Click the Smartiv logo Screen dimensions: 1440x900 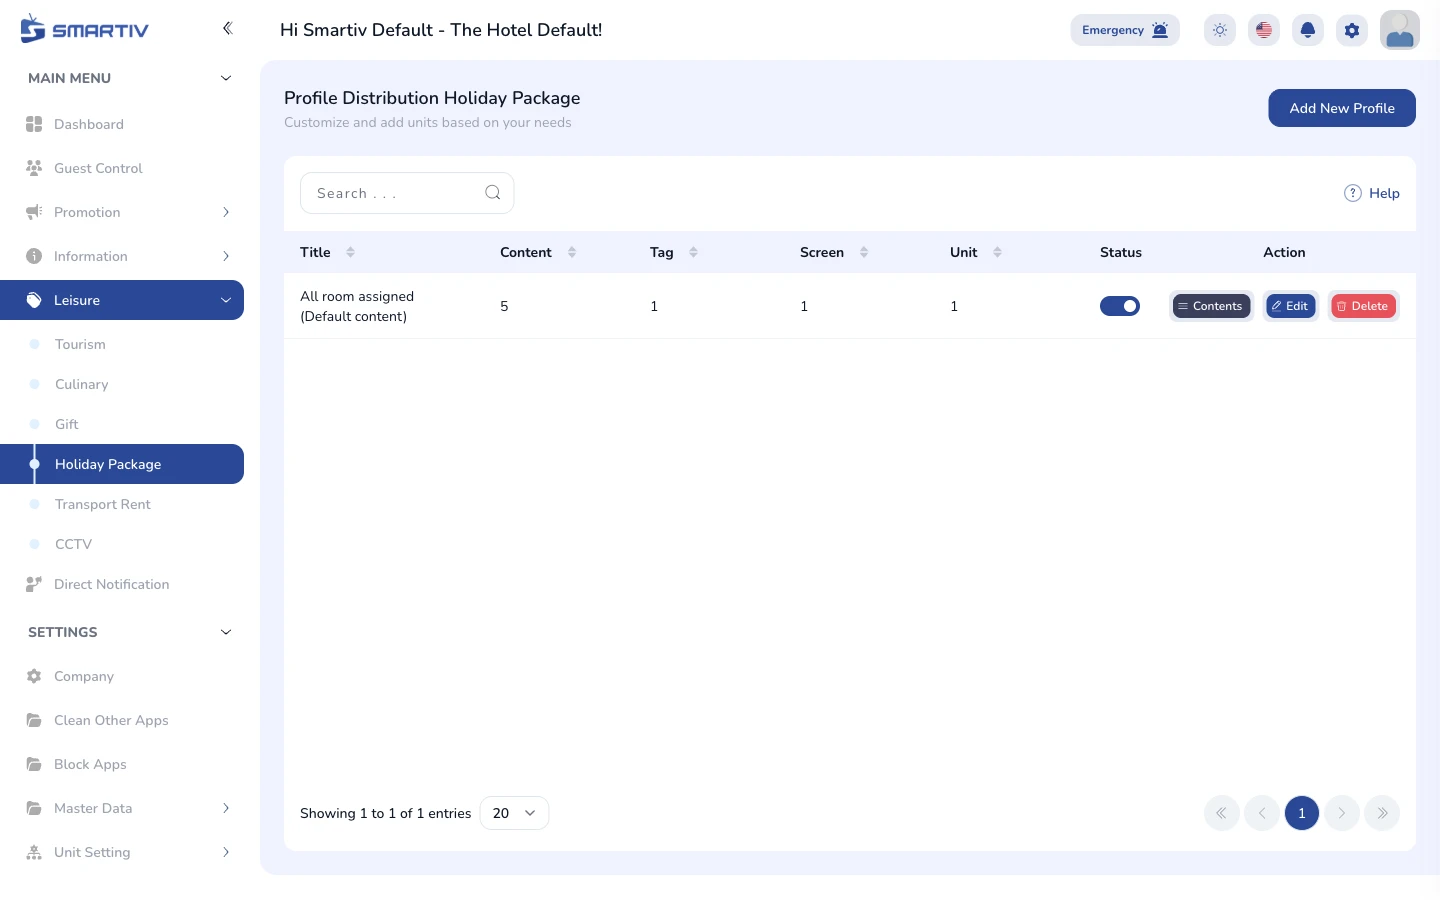tap(84, 29)
